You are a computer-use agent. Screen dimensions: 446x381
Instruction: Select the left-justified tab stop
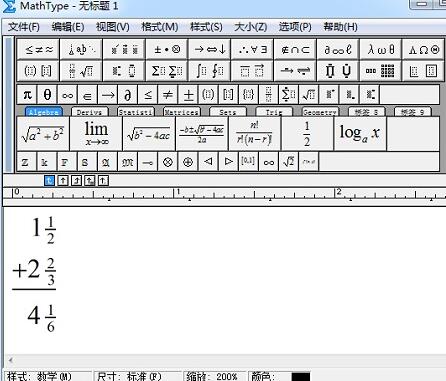coord(49,181)
